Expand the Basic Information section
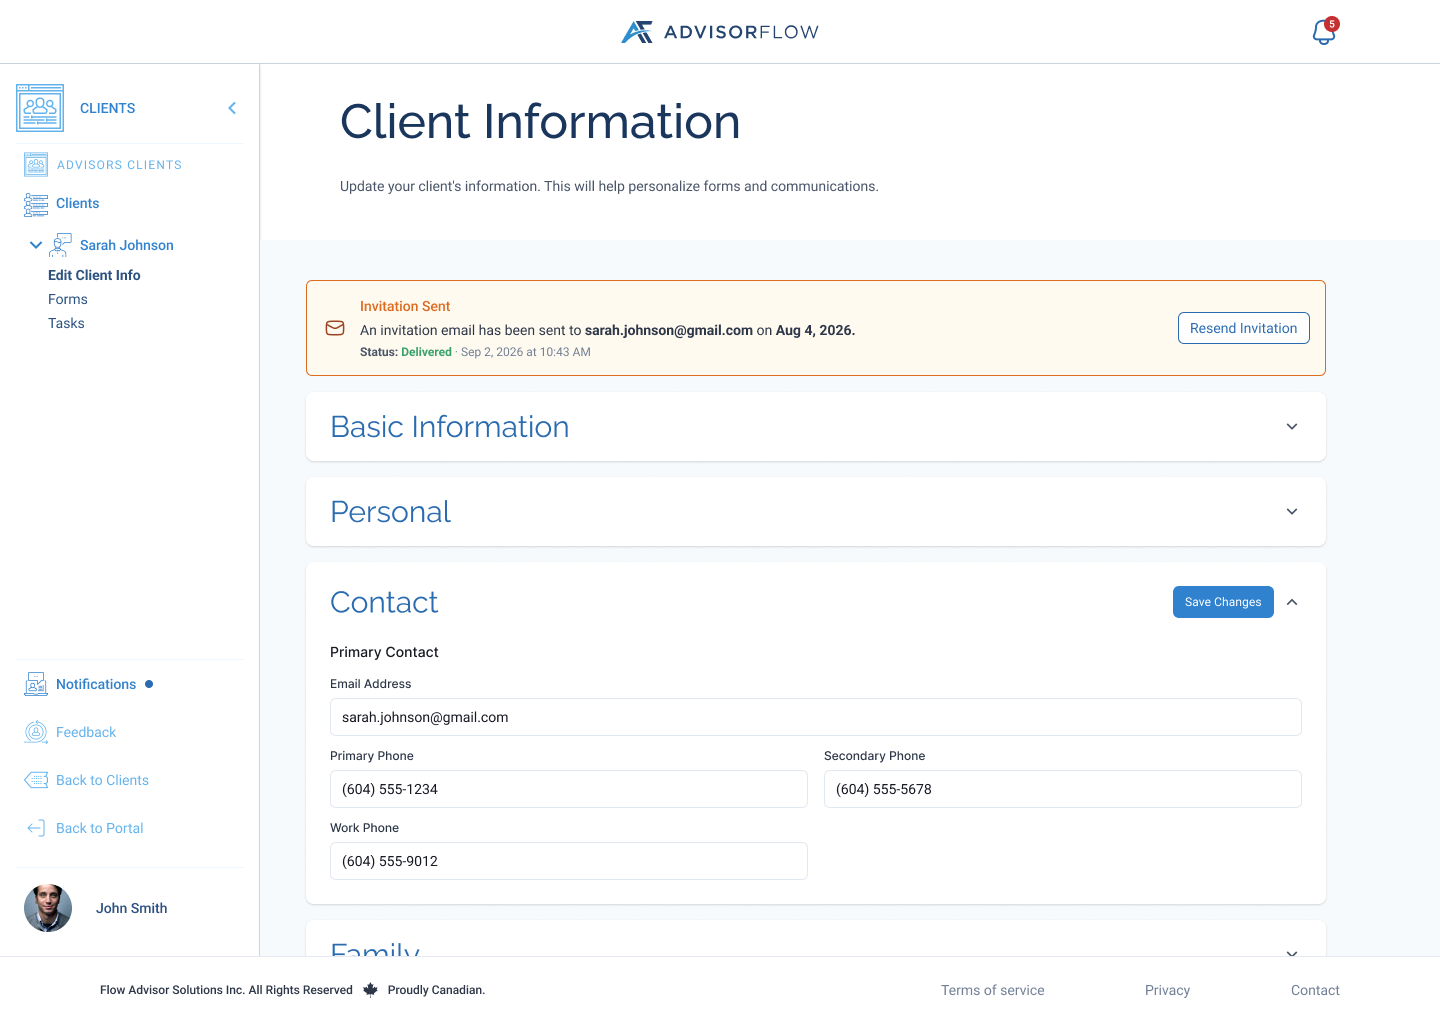The height and width of the screenshot is (1024, 1440). (x=1292, y=427)
